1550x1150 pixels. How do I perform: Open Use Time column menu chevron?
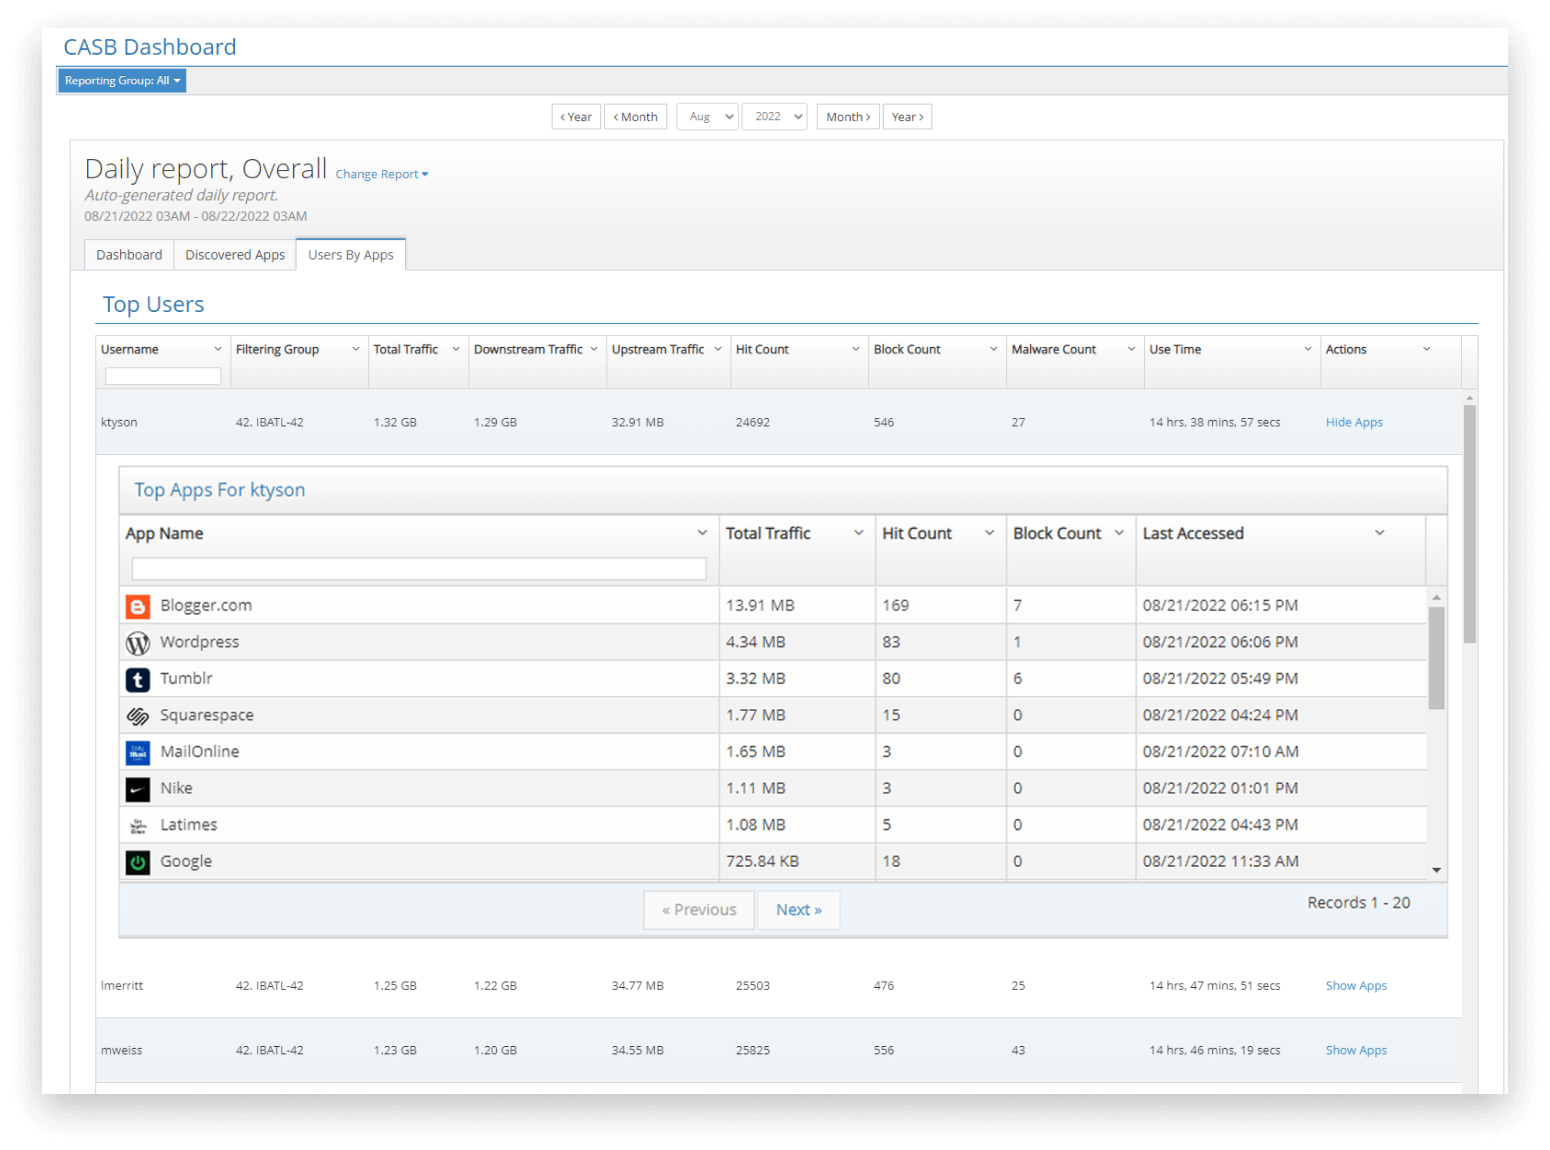(x=1308, y=349)
